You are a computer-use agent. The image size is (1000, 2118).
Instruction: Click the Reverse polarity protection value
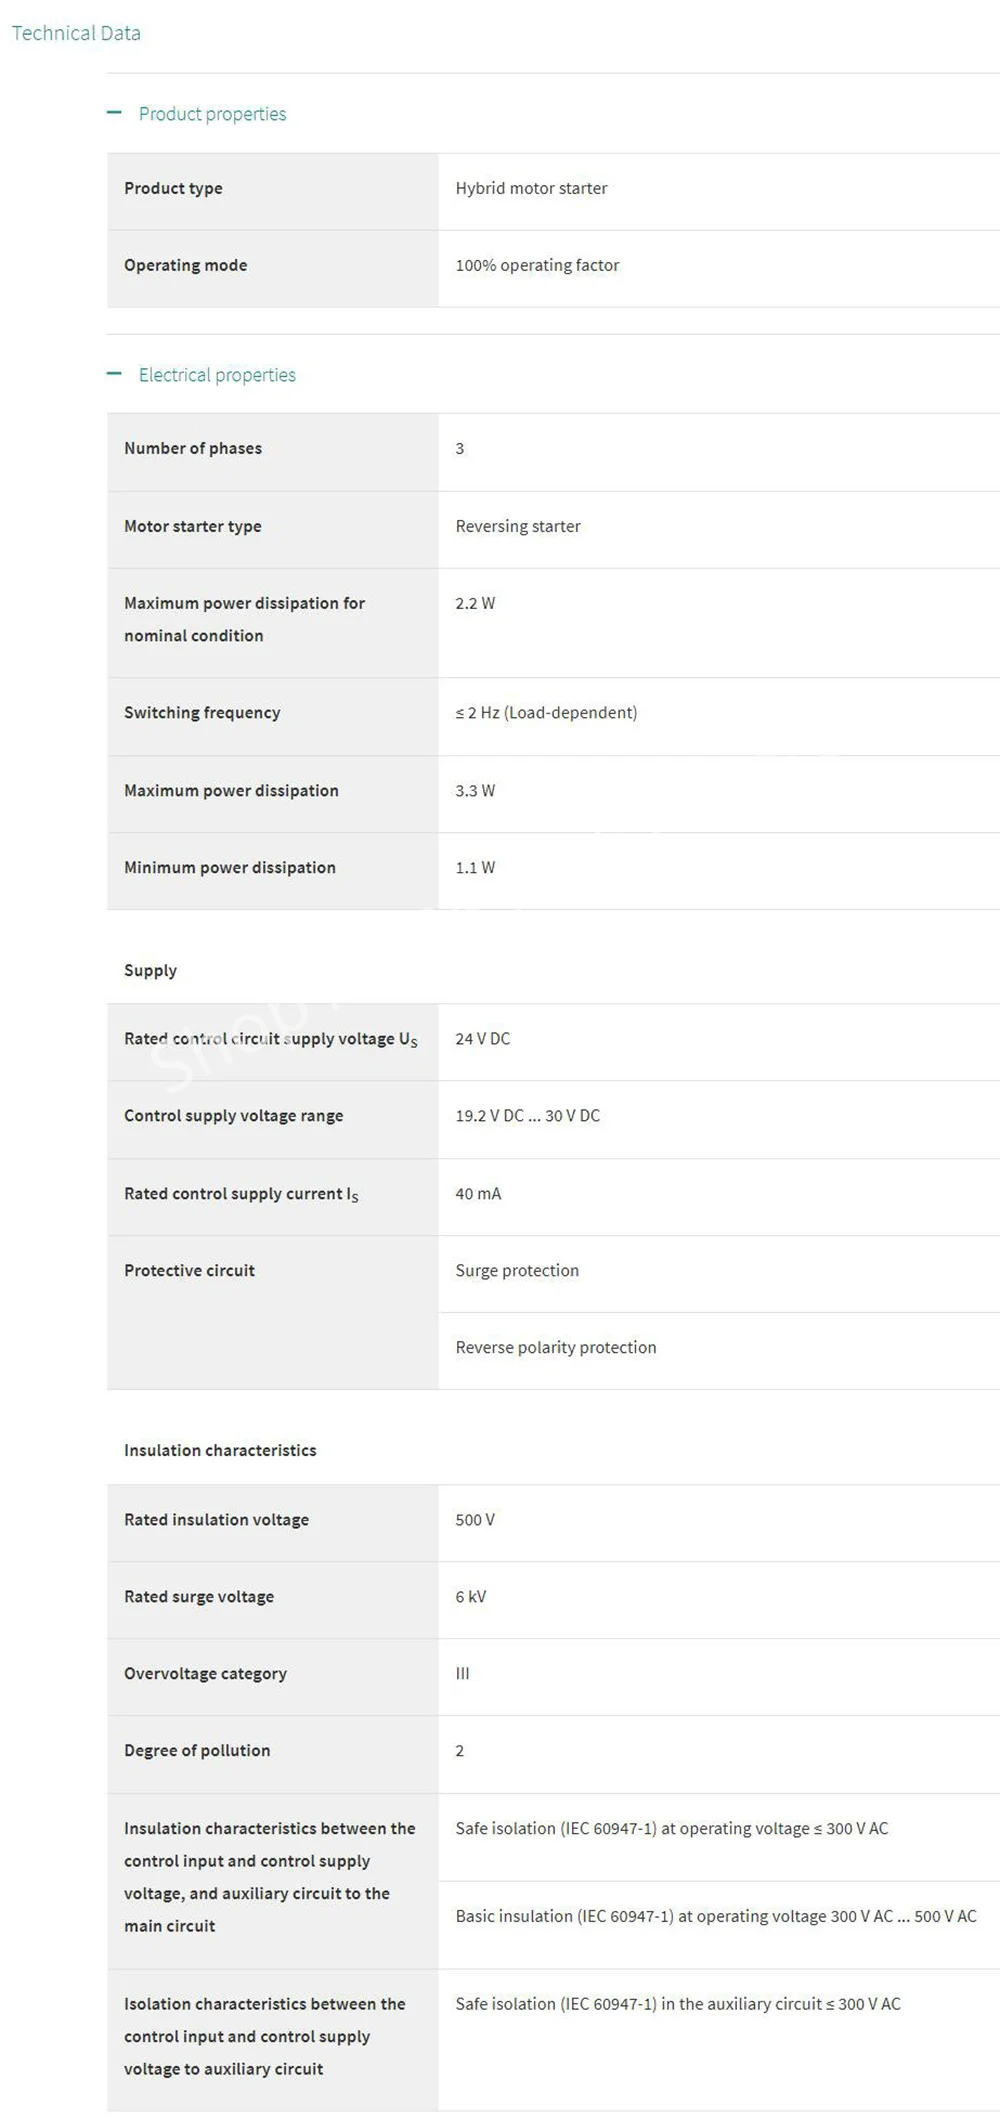[x=555, y=1347]
